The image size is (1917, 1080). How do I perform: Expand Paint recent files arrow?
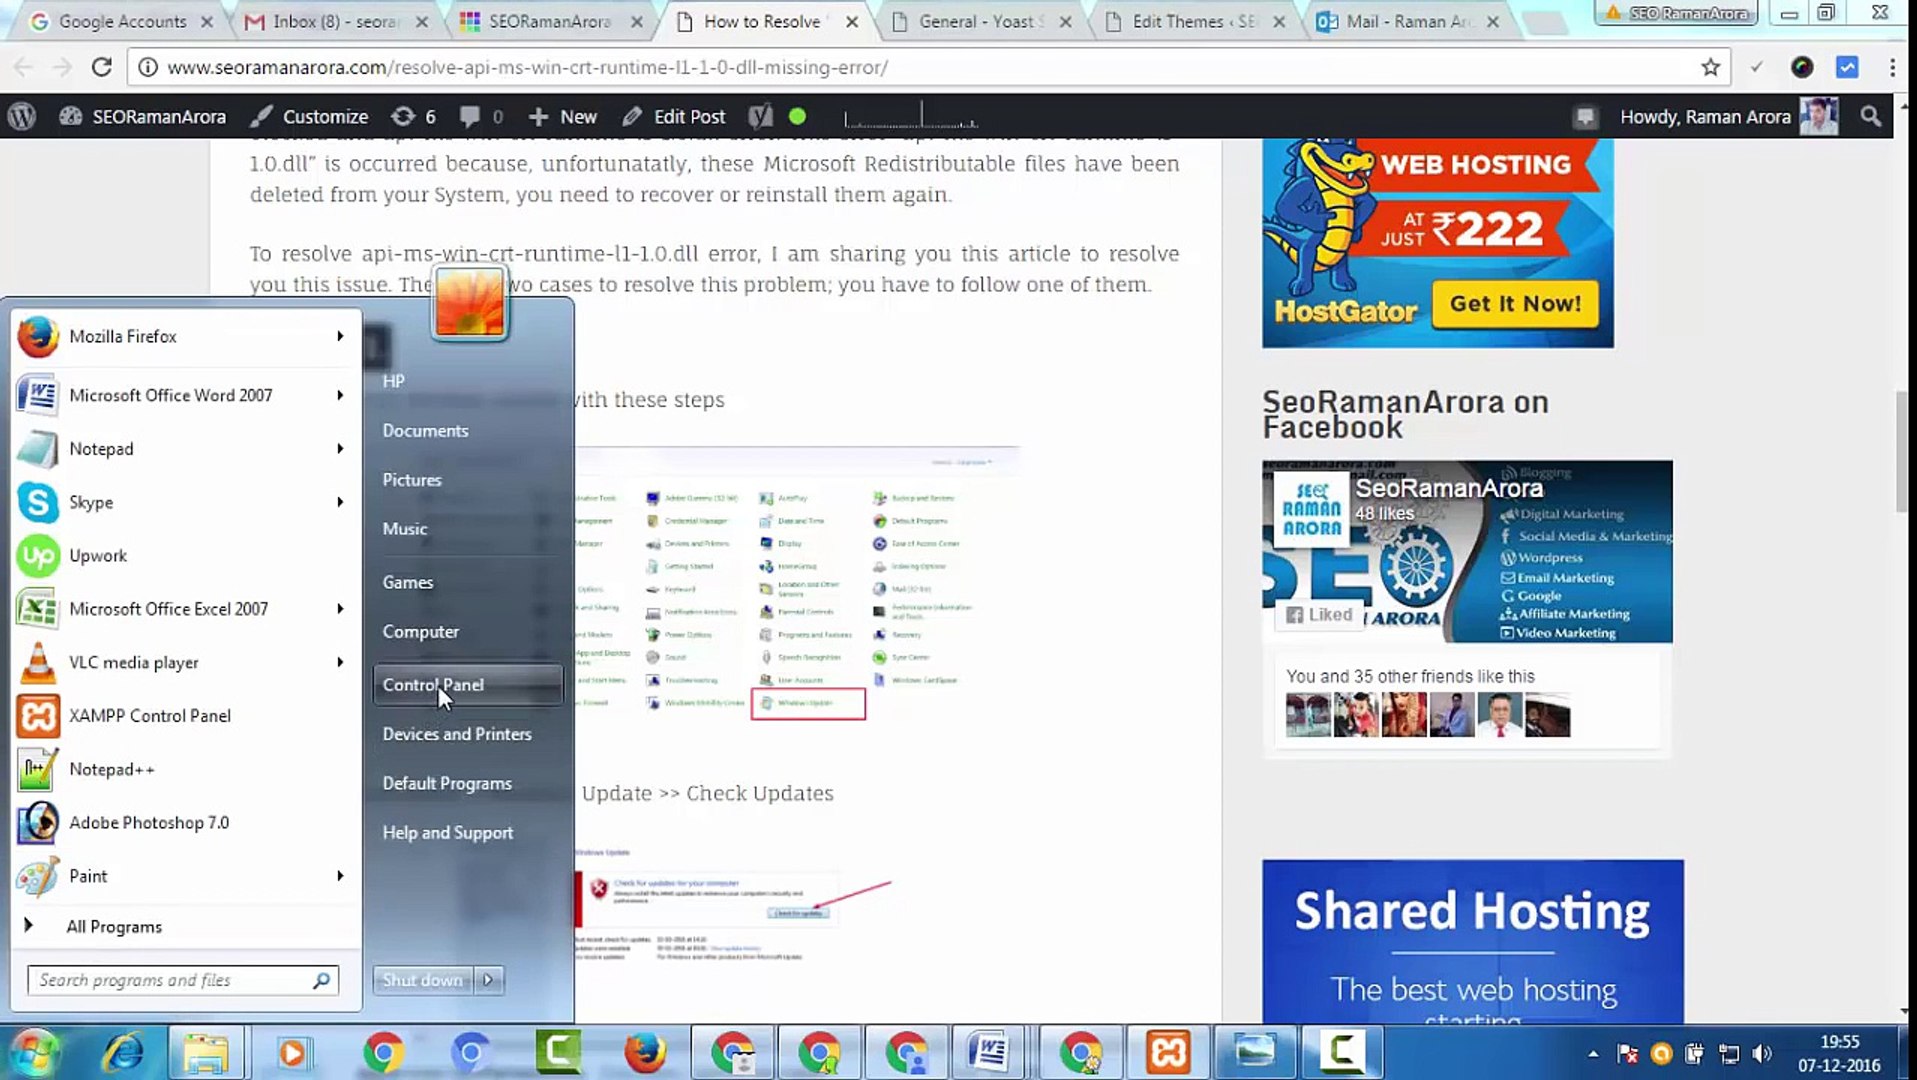point(340,876)
